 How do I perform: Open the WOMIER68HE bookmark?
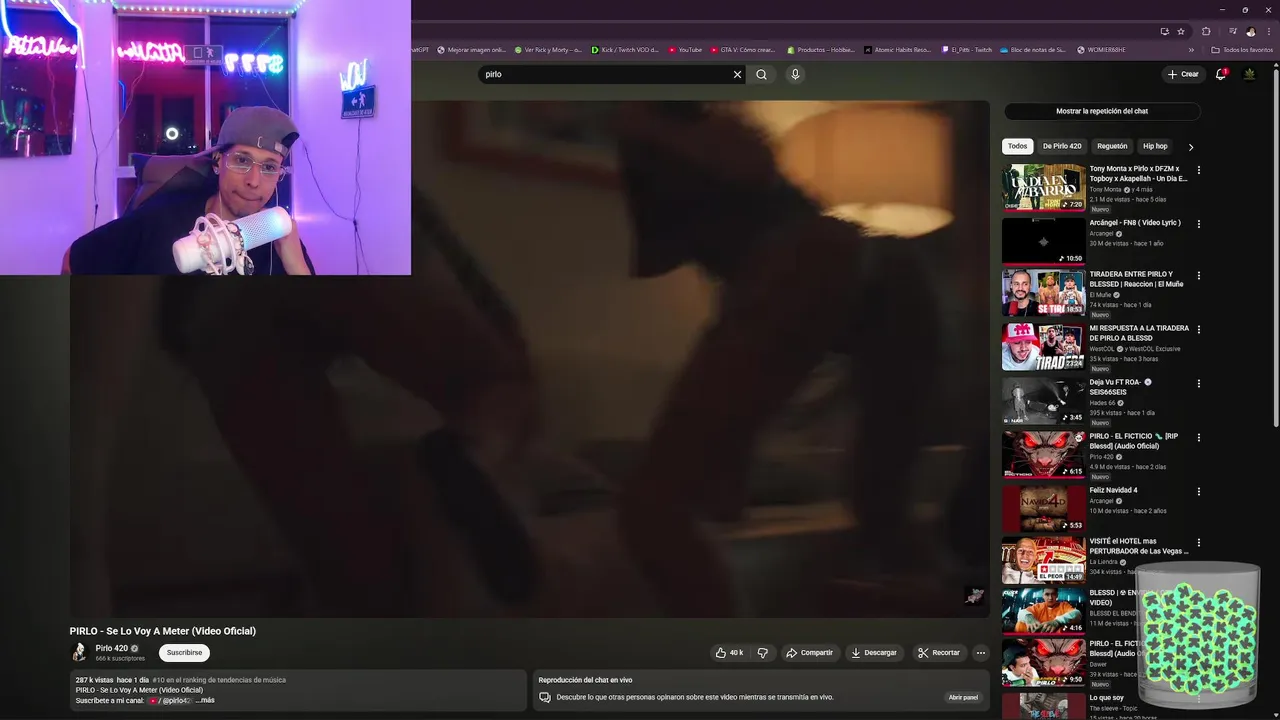tap(1101, 50)
